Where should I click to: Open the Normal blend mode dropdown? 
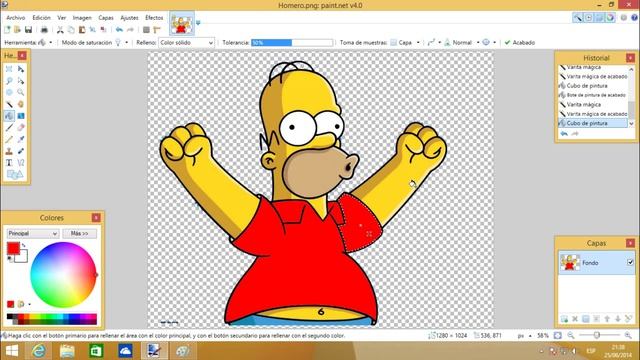462,42
